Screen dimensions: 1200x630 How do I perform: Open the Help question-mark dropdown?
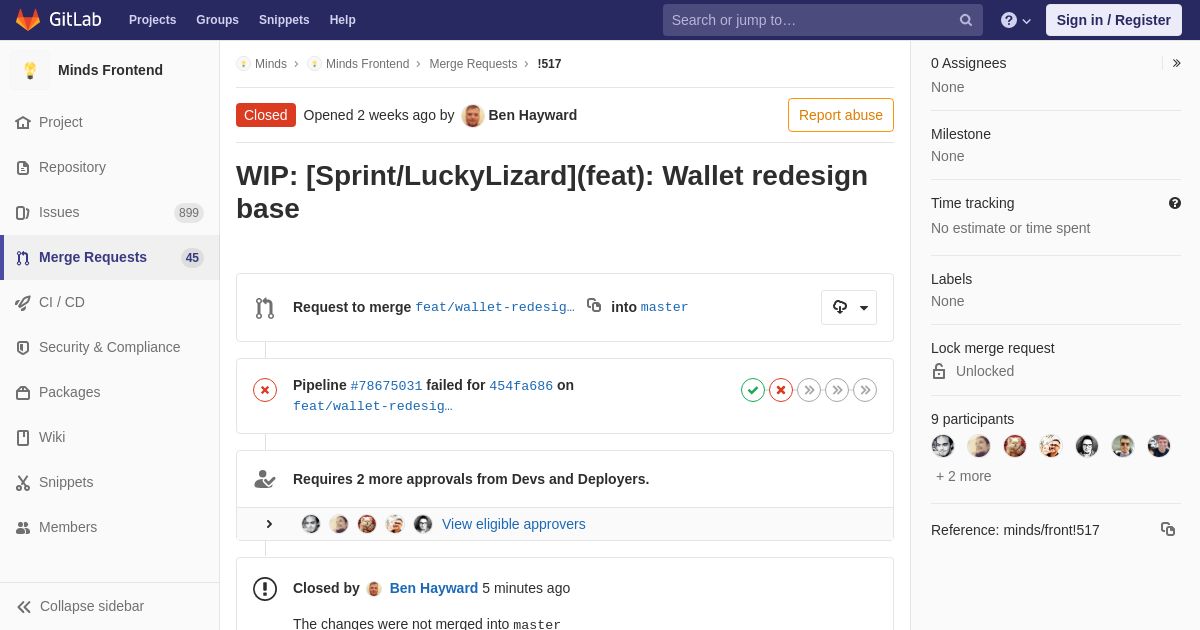pyautogui.click(x=1016, y=20)
